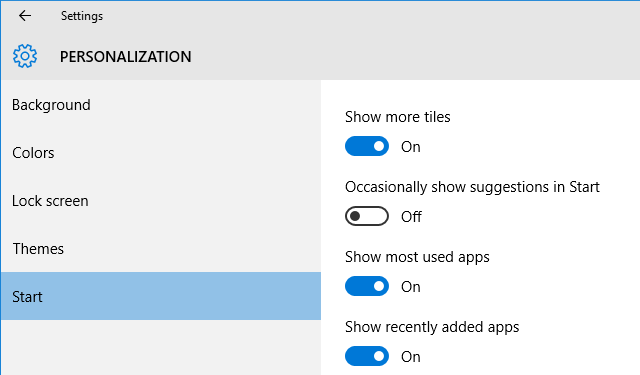This screenshot has width=640, height=375.
Task: Open the Colors settings page
Action: [161, 153]
